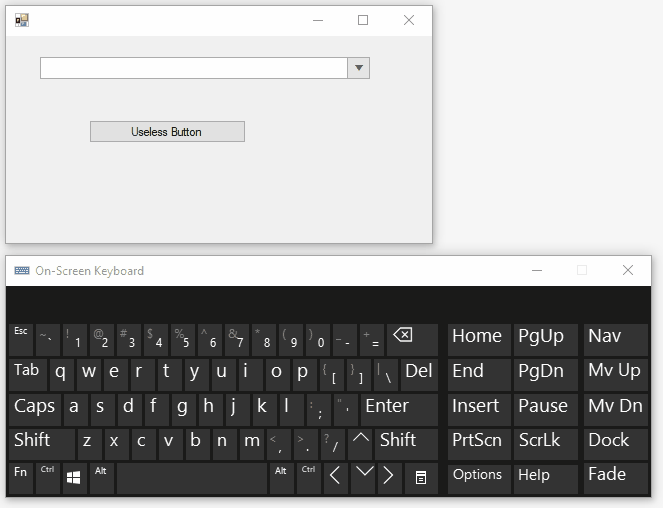663x508 pixels.
Task: Toggle the left Alt key
Action: [x=101, y=478]
